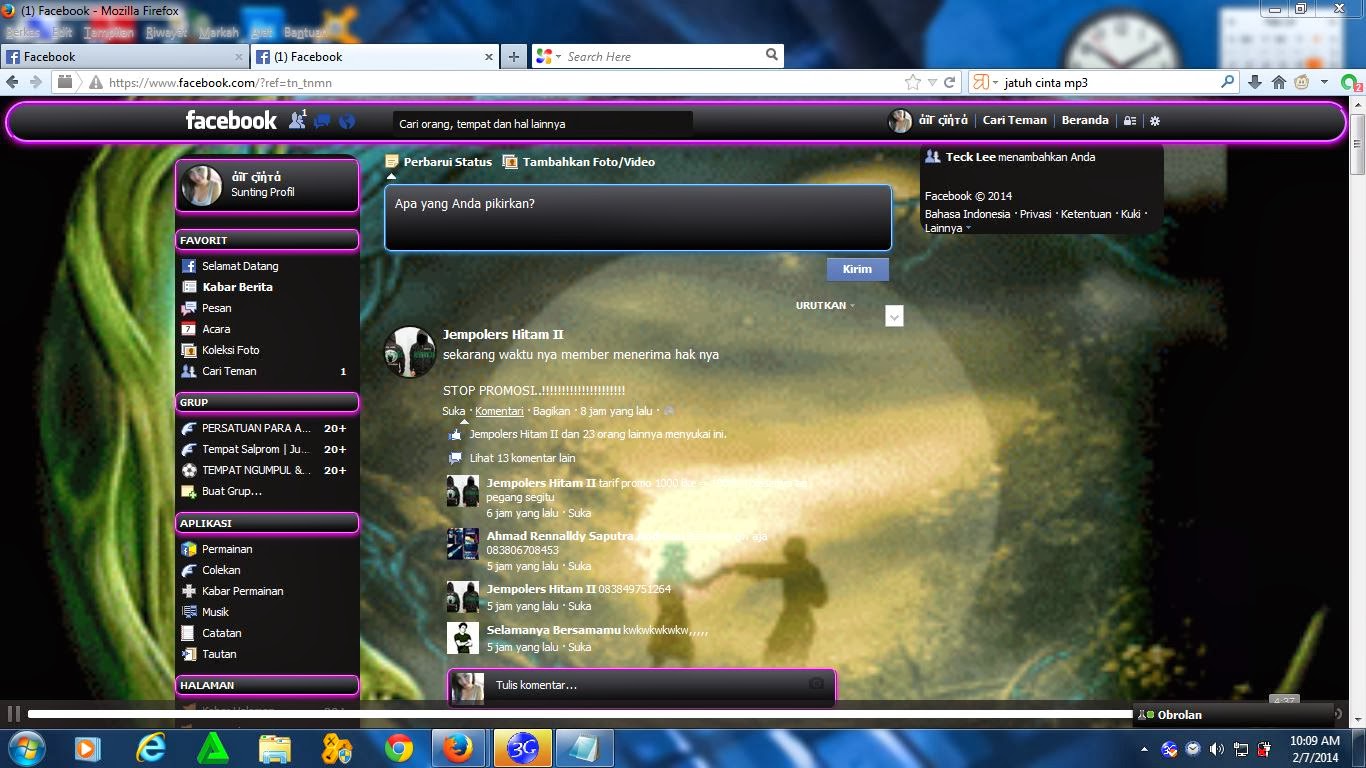1366x768 pixels.
Task: Open the Markah menu
Action: point(219,32)
